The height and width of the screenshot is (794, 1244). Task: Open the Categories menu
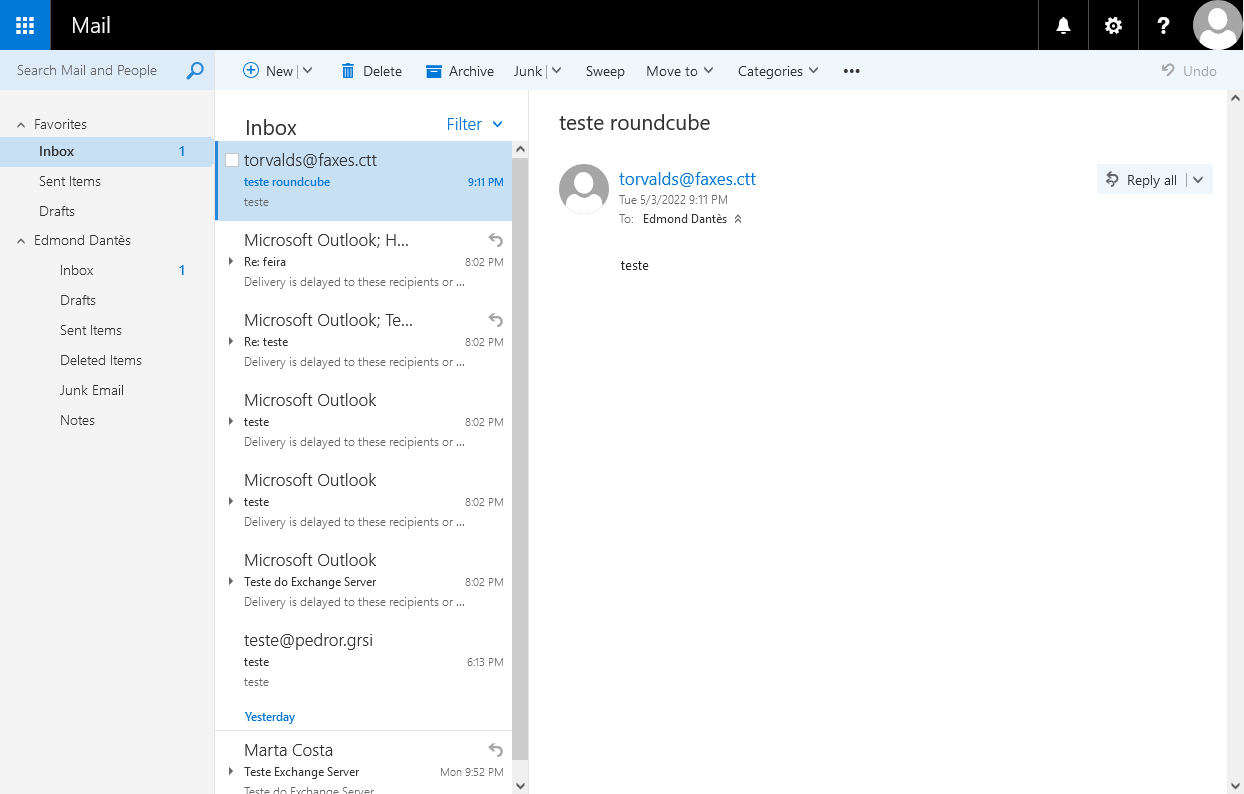coord(777,71)
